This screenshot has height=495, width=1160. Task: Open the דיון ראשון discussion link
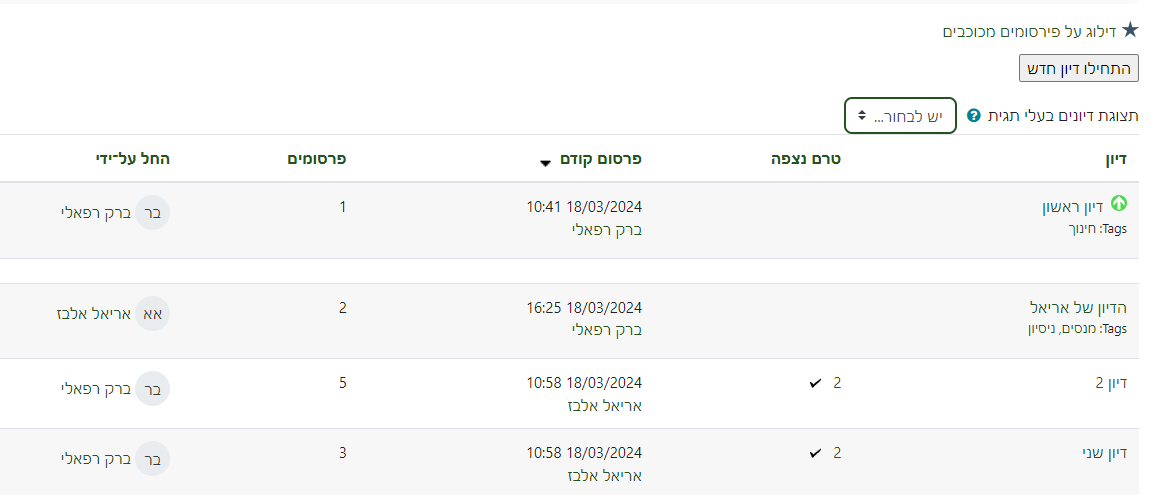(1072, 207)
